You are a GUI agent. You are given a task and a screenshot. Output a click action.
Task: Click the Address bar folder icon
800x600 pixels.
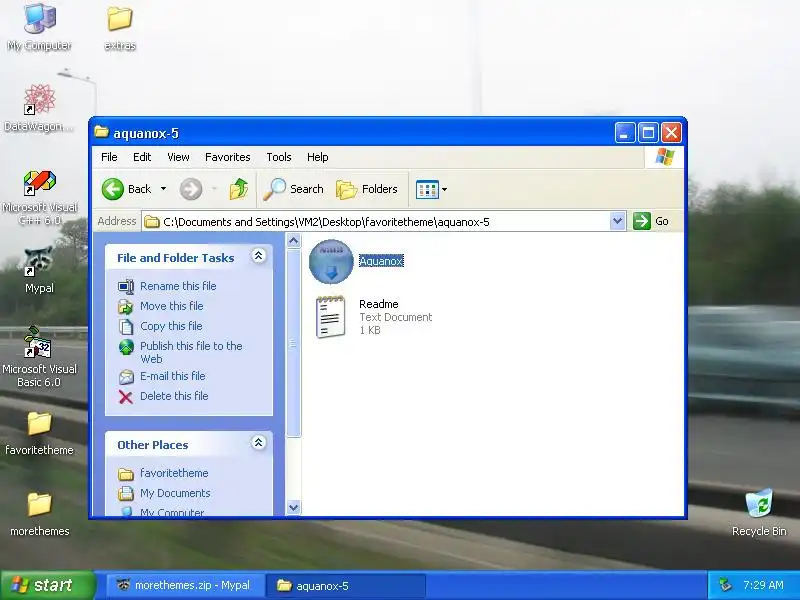coord(152,222)
